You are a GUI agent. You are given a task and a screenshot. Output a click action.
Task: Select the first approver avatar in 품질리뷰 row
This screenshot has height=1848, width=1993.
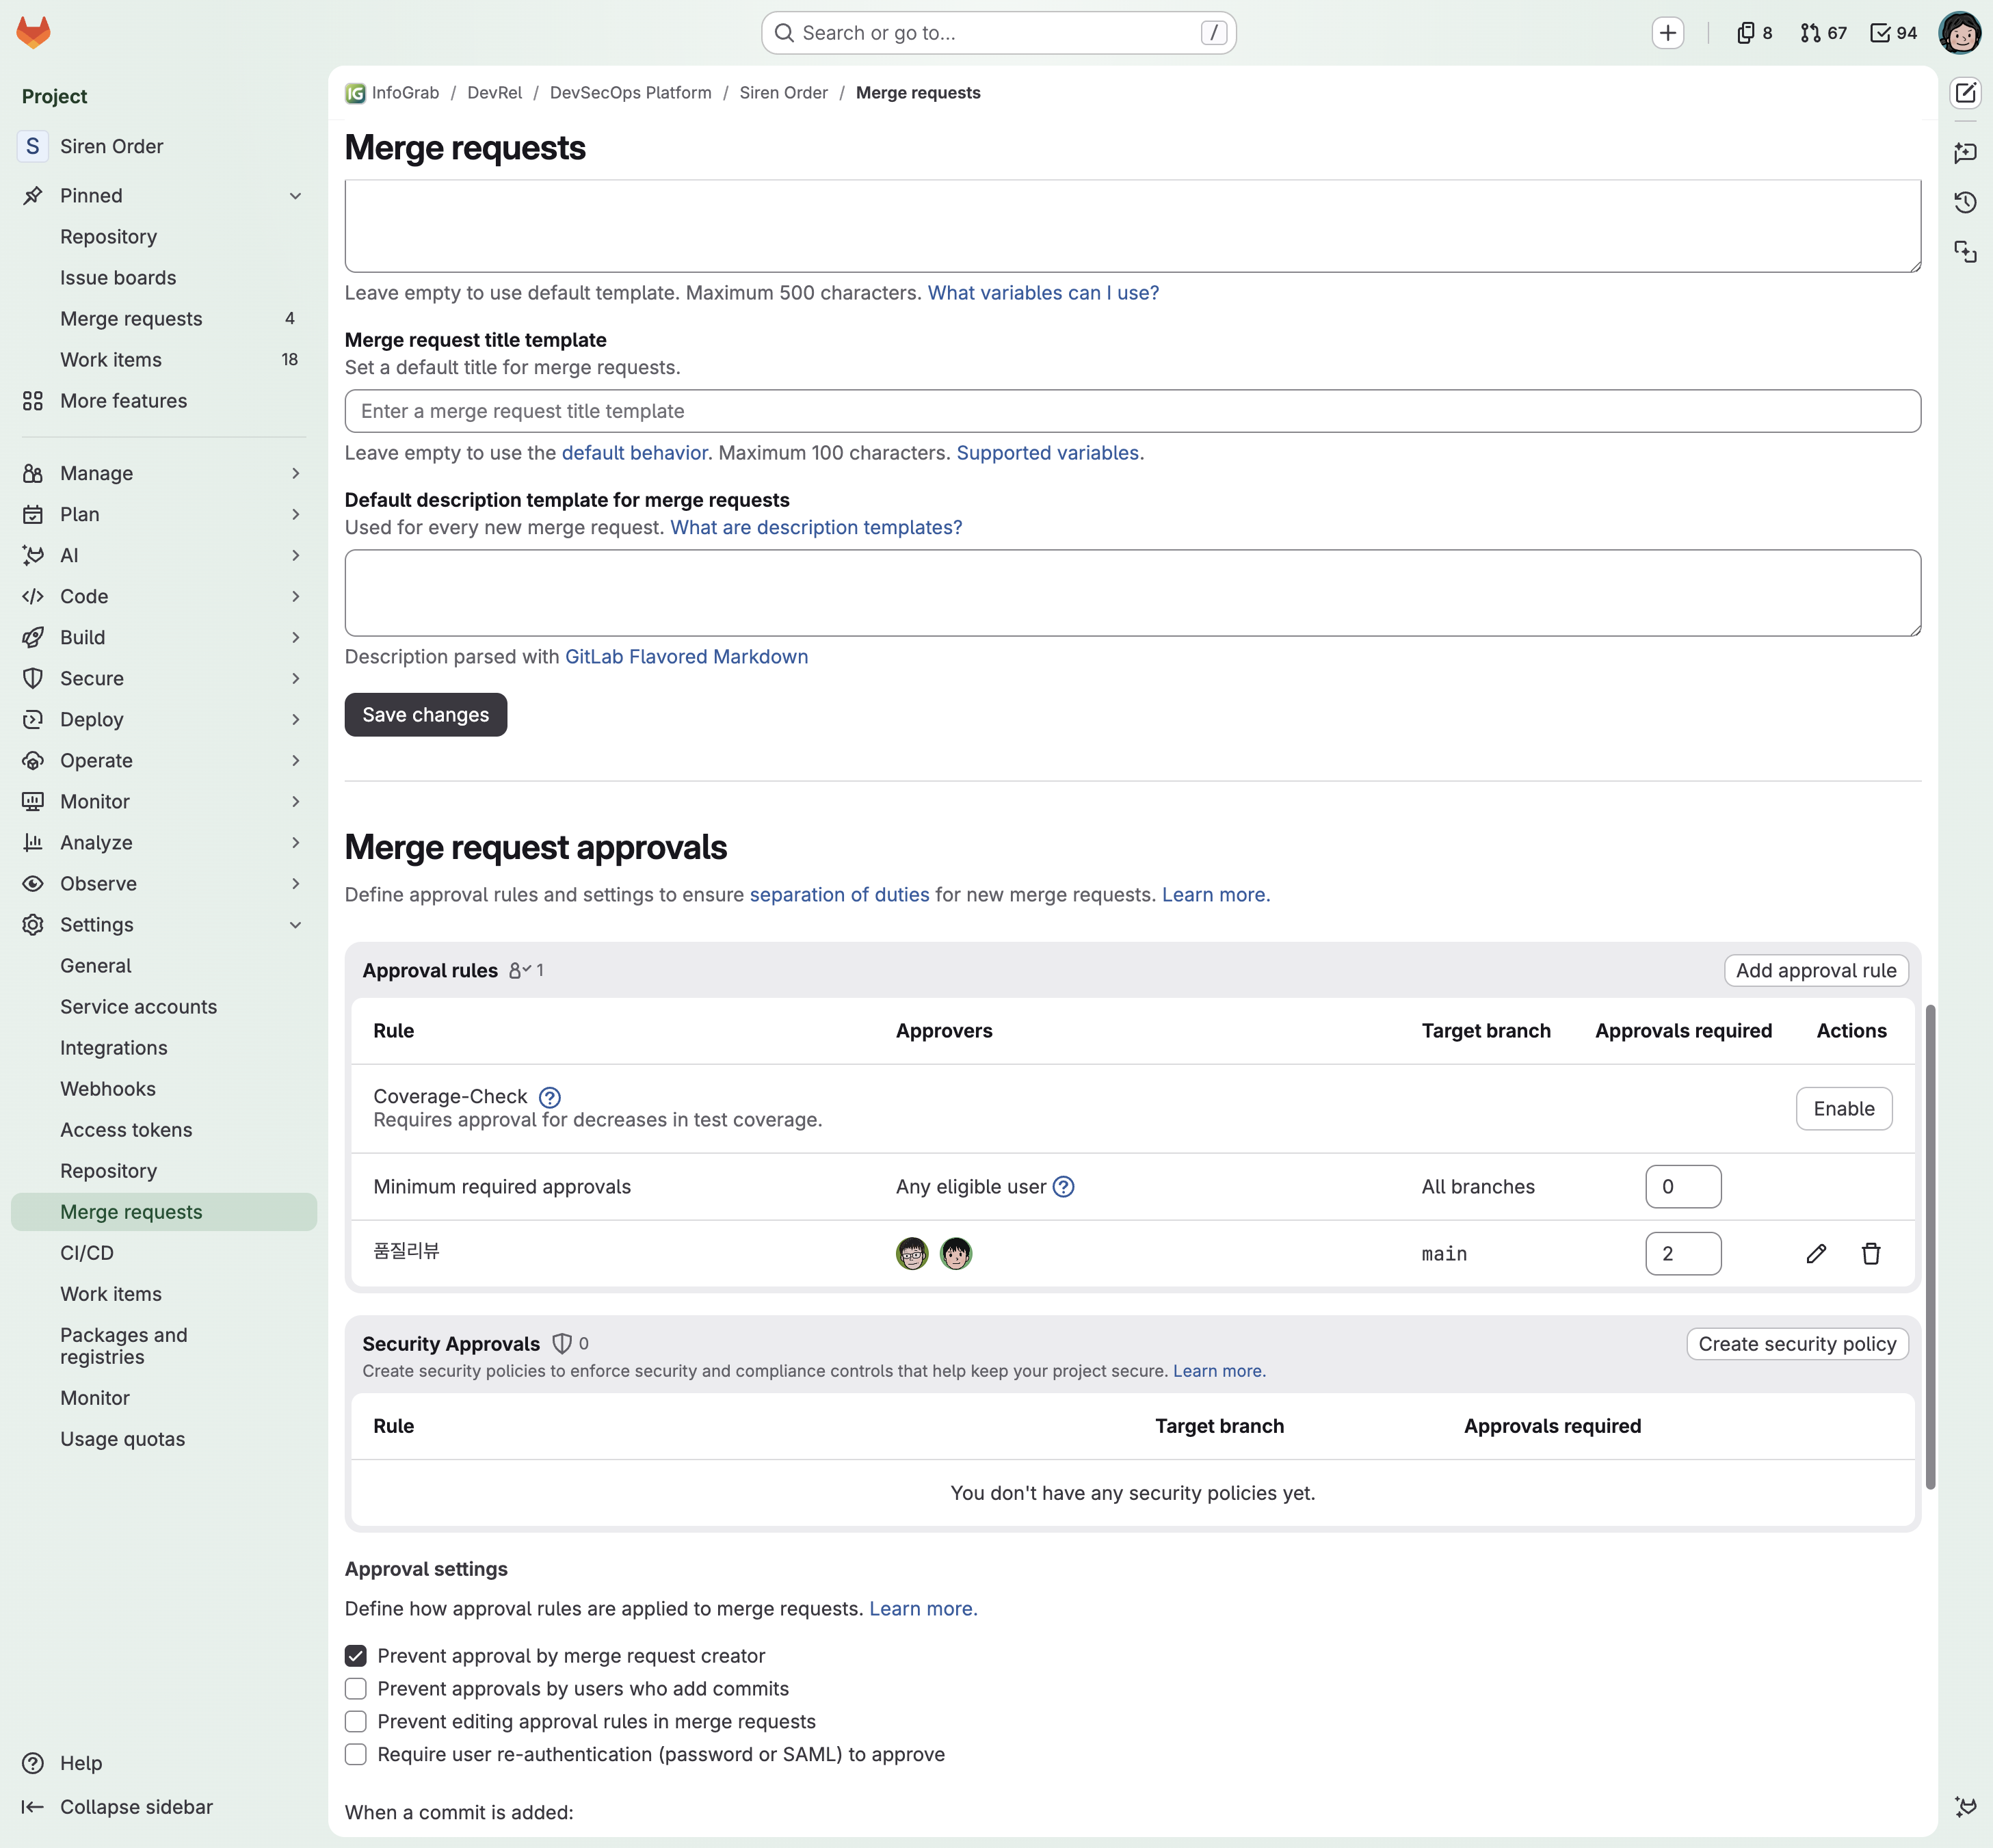[x=912, y=1253]
